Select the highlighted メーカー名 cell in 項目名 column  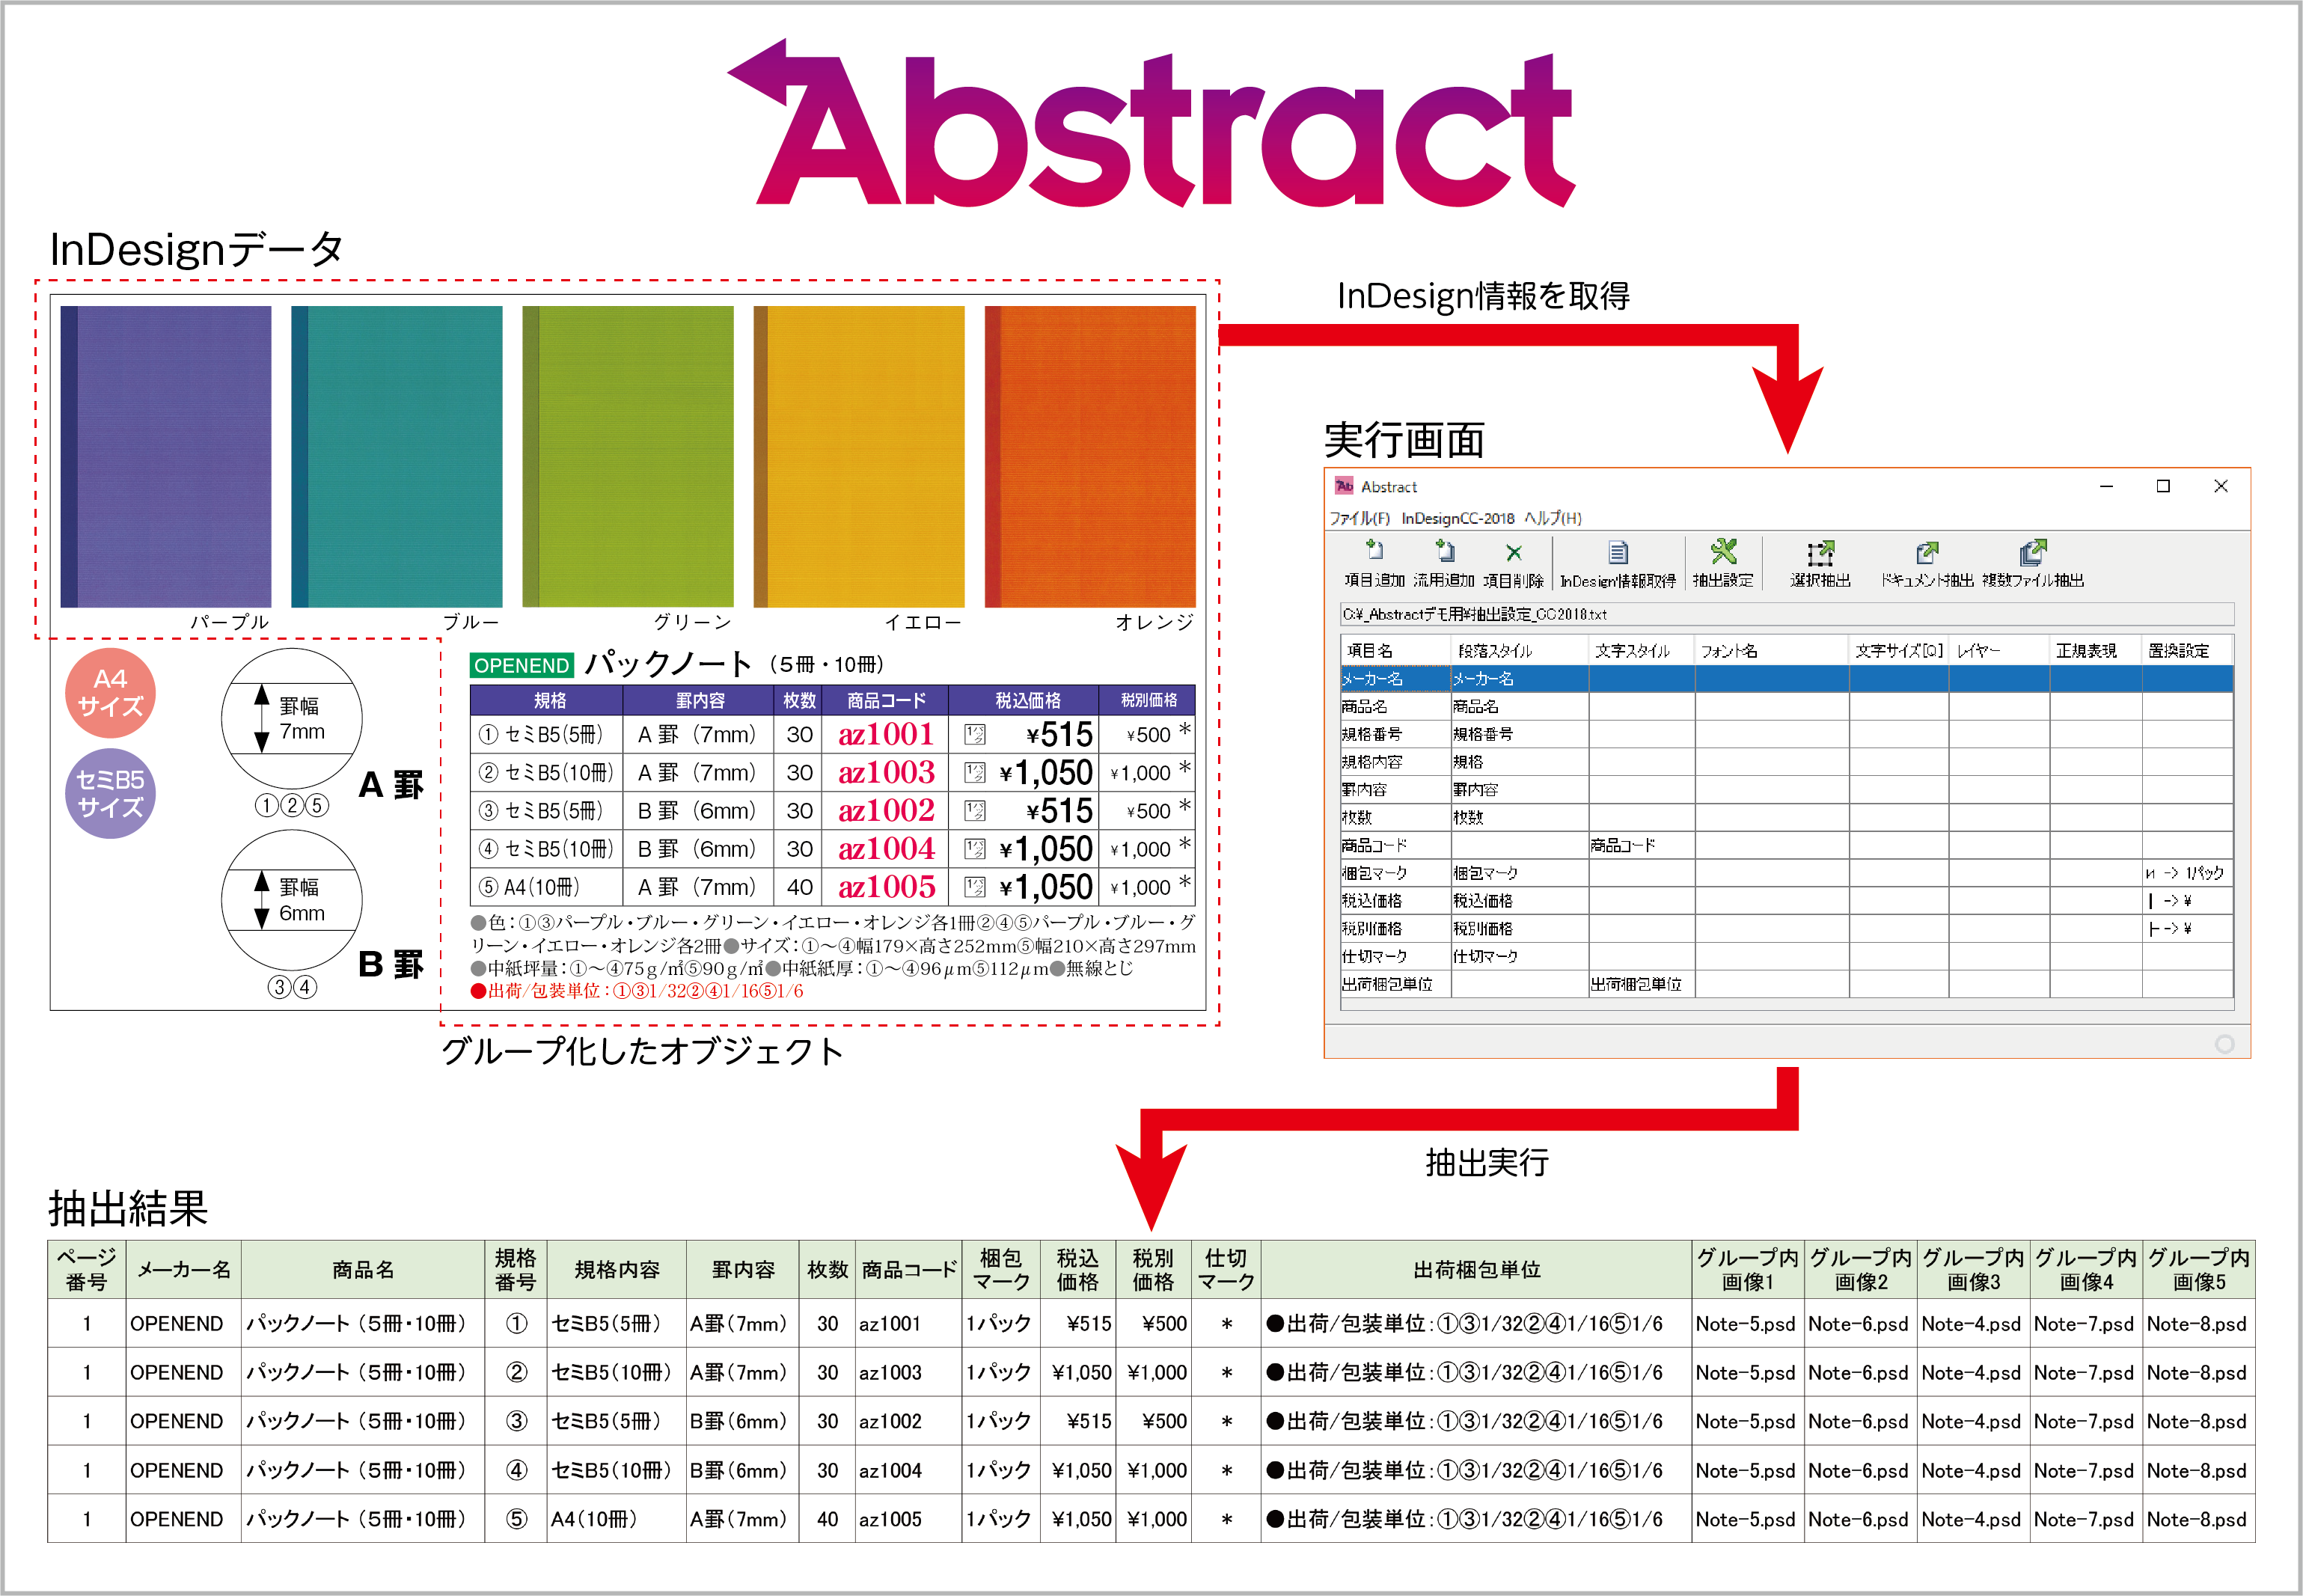tap(1396, 679)
